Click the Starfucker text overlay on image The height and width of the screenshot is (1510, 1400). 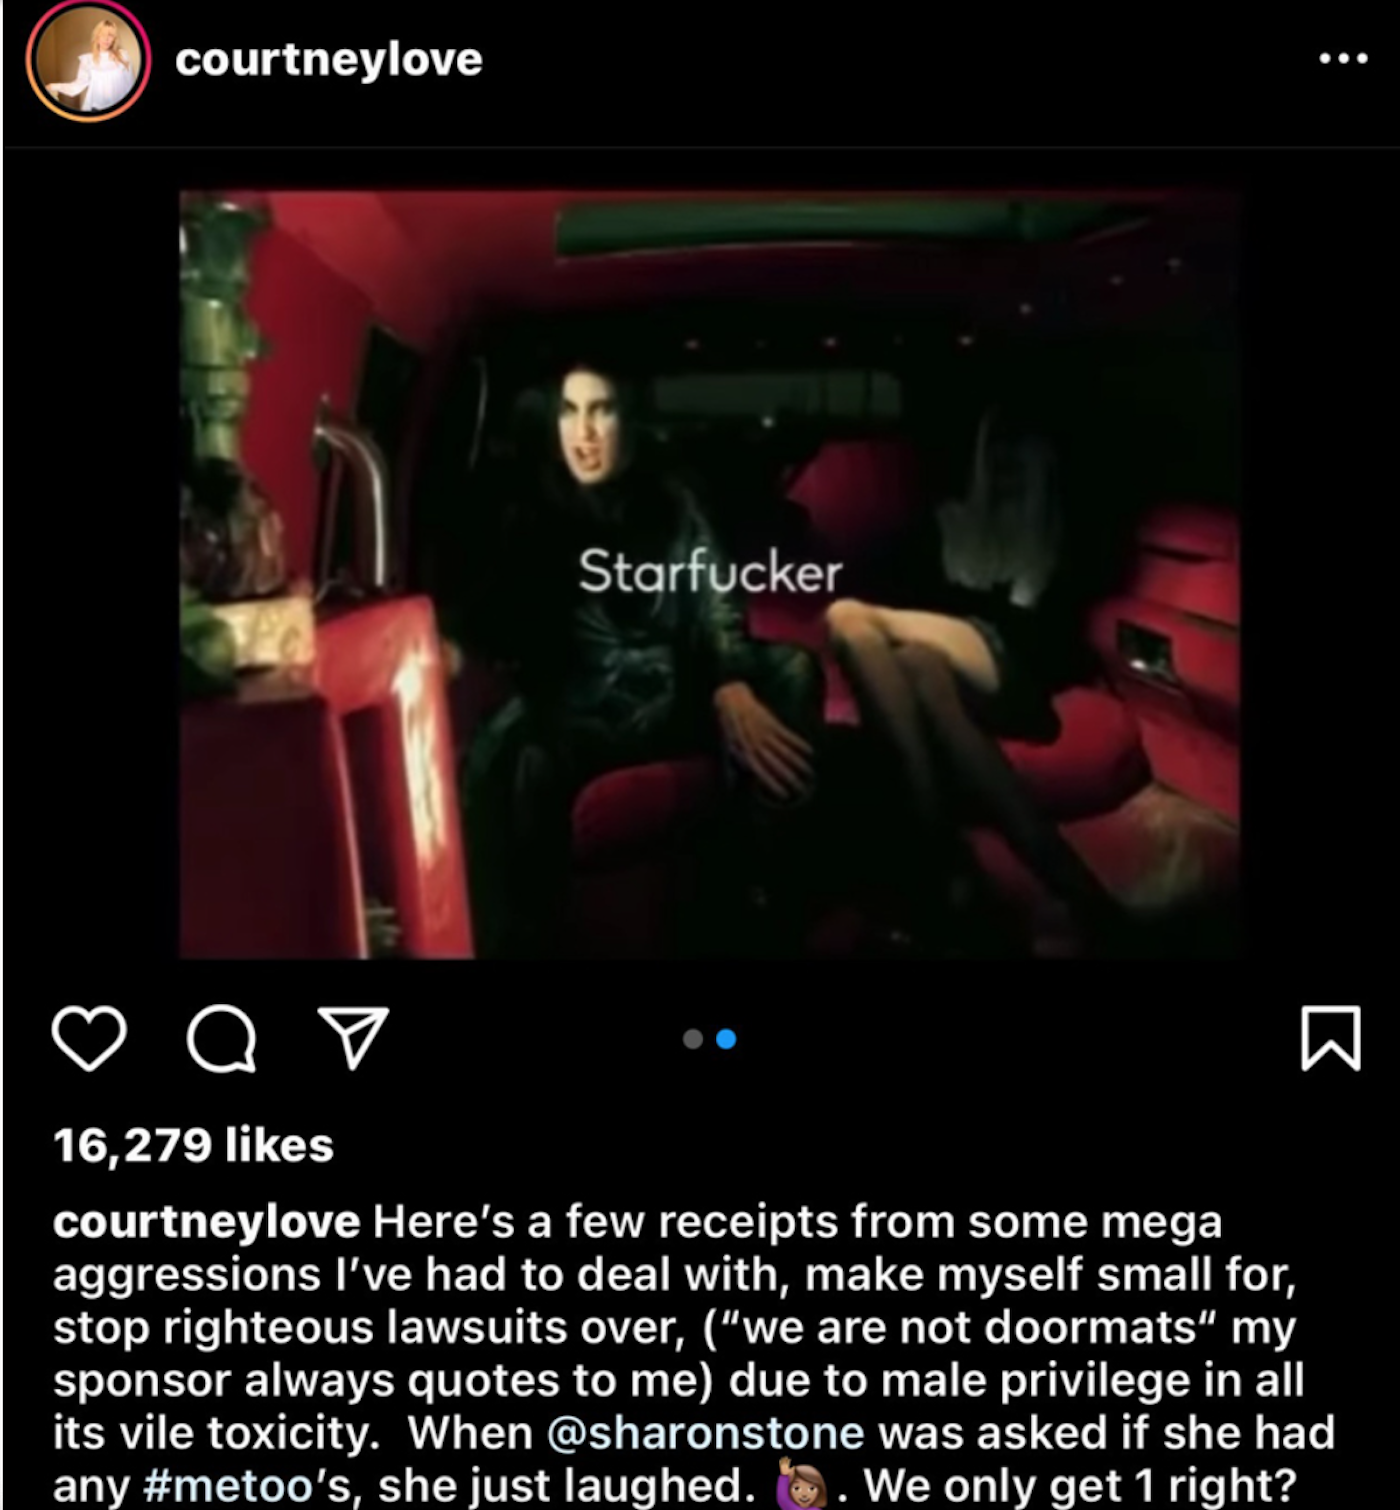pos(710,572)
